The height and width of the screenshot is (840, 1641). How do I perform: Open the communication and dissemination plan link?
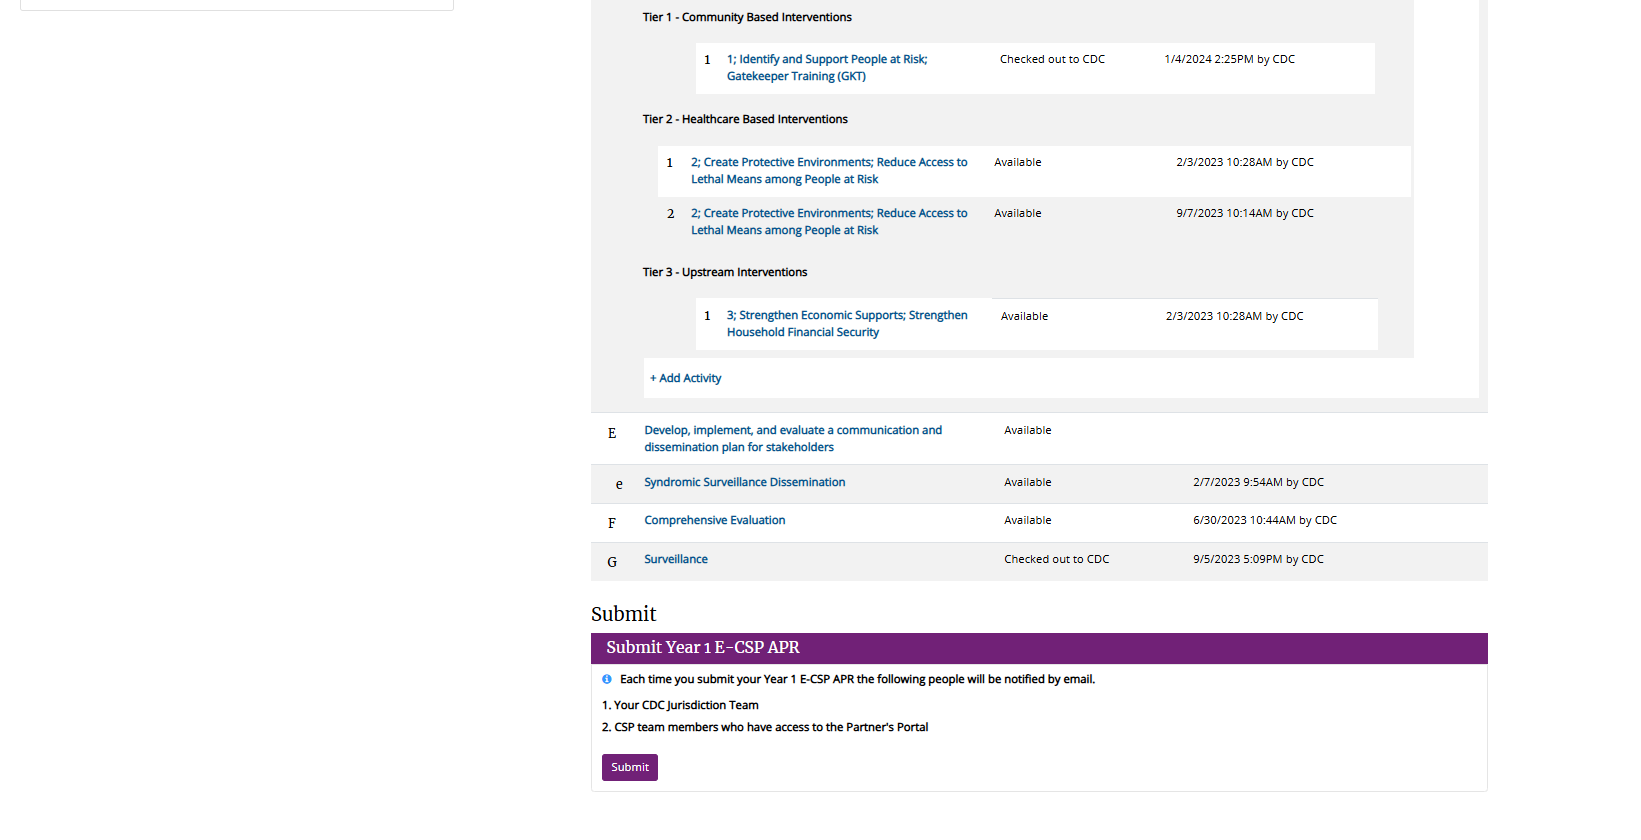792,439
